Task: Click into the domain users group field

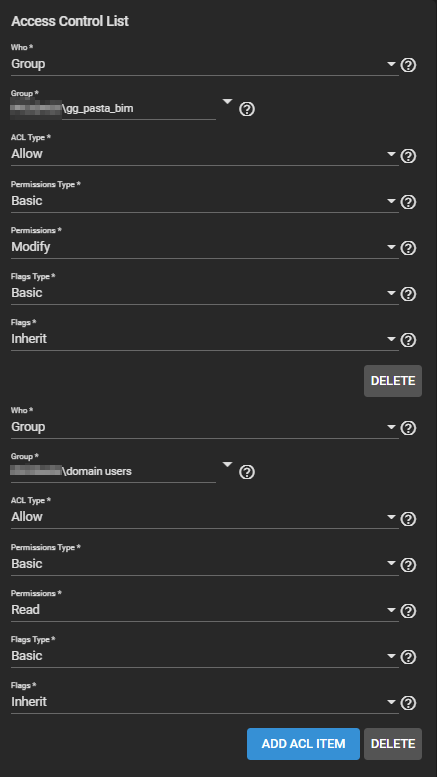Action: coord(113,471)
